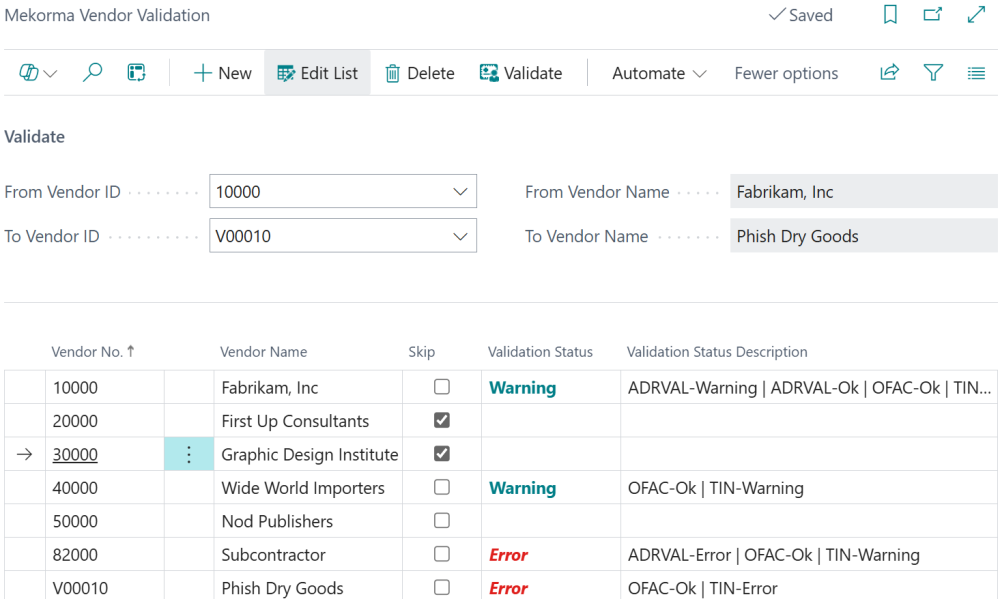
Task: Open the filter funnel icon
Action: tap(933, 72)
